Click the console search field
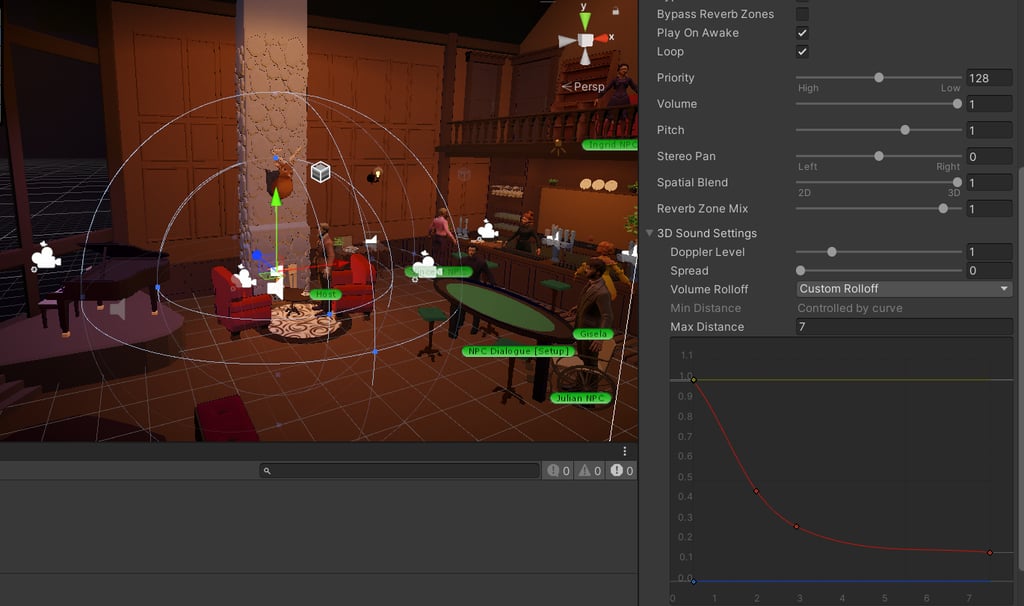Image resolution: width=1024 pixels, height=606 pixels. (x=399, y=471)
